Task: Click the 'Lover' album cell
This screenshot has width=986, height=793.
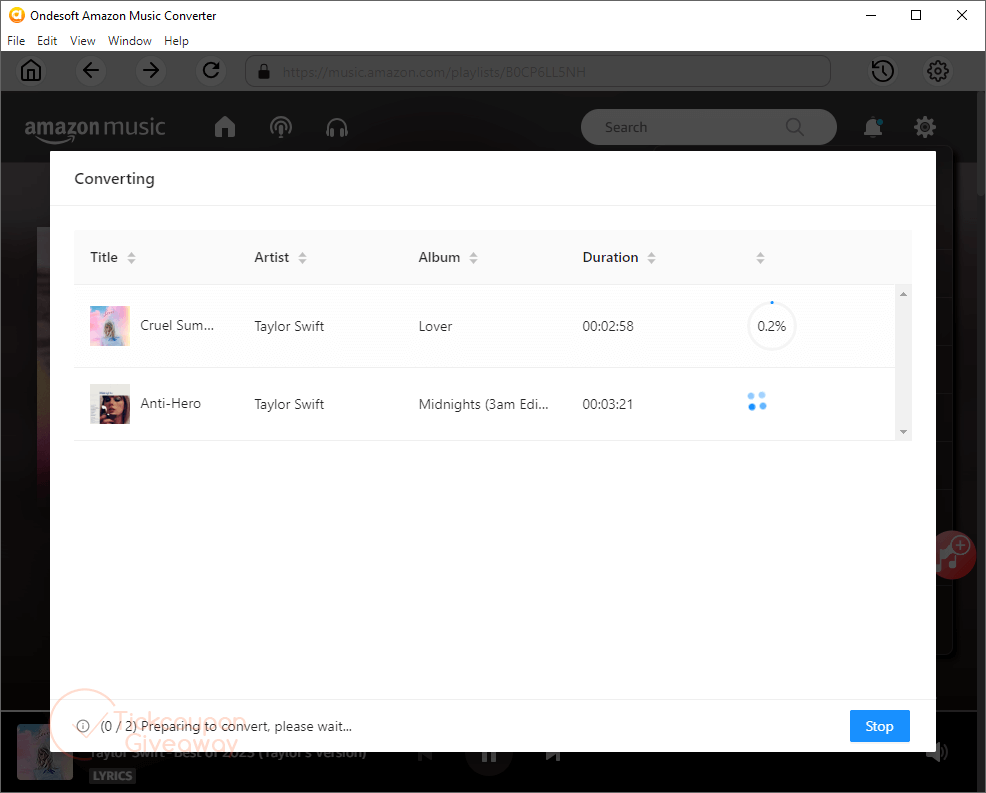Action: tap(435, 326)
